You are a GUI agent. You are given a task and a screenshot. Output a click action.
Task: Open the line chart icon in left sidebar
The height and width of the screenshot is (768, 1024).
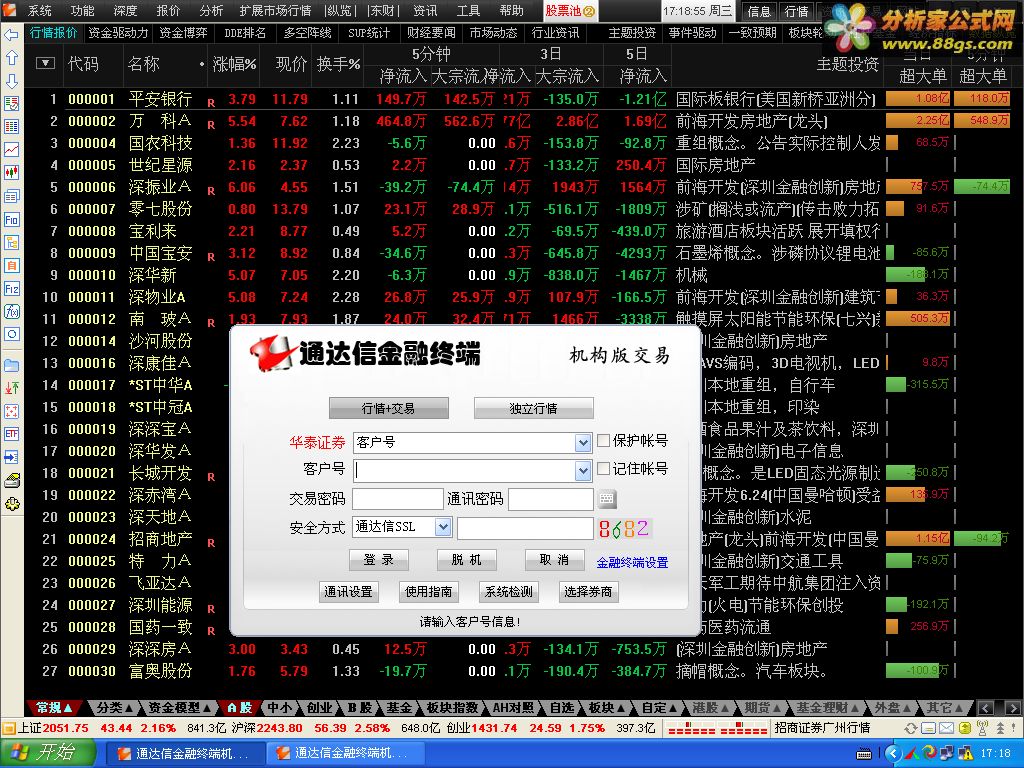coord(12,150)
